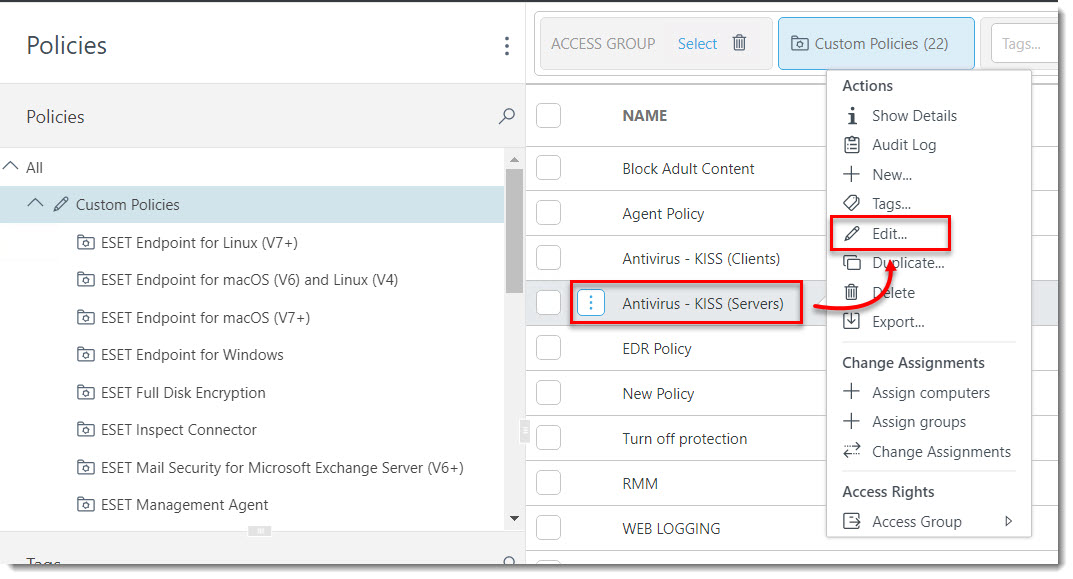This screenshot has height=579, width=1073.
Task: Click the search icon in the Tags section
Action: click(509, 561)
